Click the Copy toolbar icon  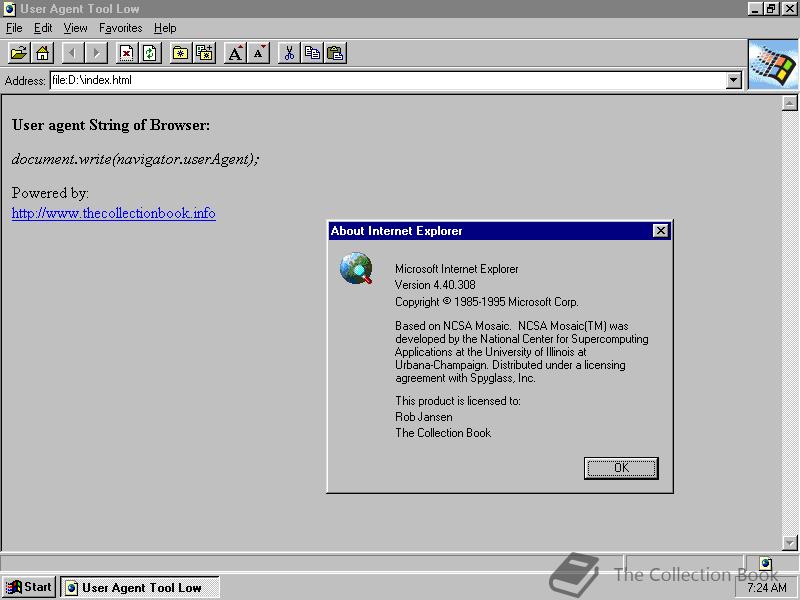[x=312, y=53]
